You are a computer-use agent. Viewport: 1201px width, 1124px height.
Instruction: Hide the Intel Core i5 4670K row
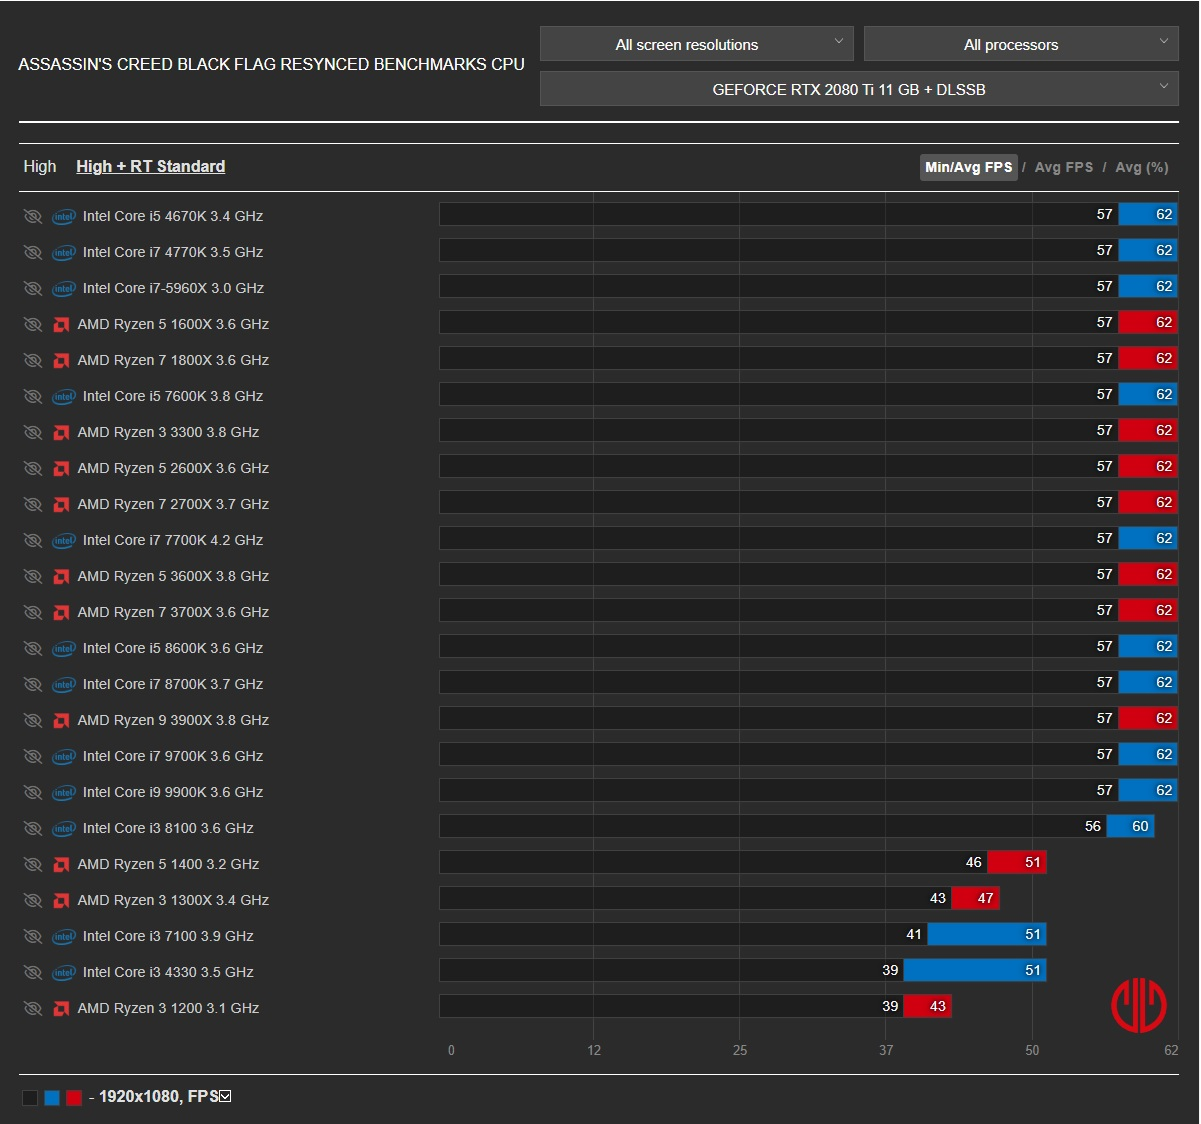[32, 217]
